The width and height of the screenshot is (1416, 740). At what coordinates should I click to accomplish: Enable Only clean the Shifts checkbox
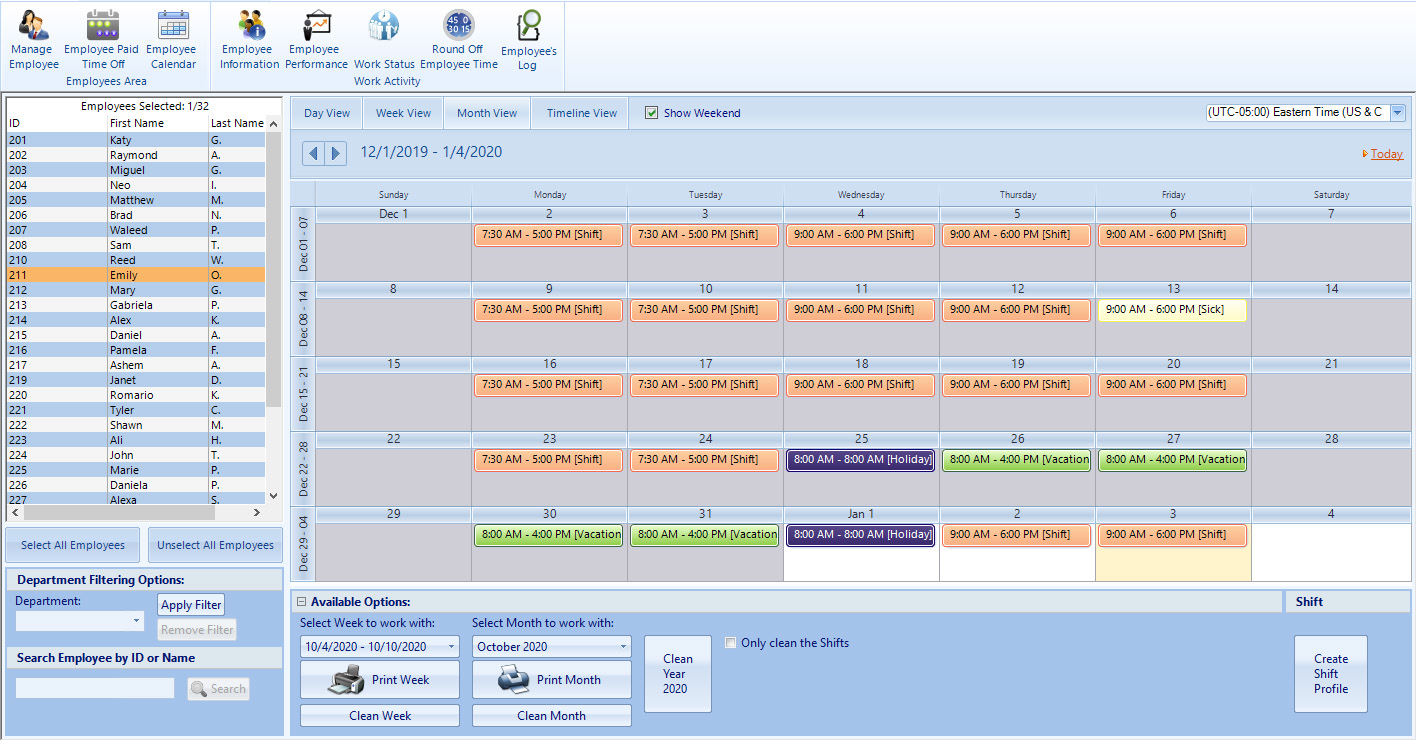point(731,643)
